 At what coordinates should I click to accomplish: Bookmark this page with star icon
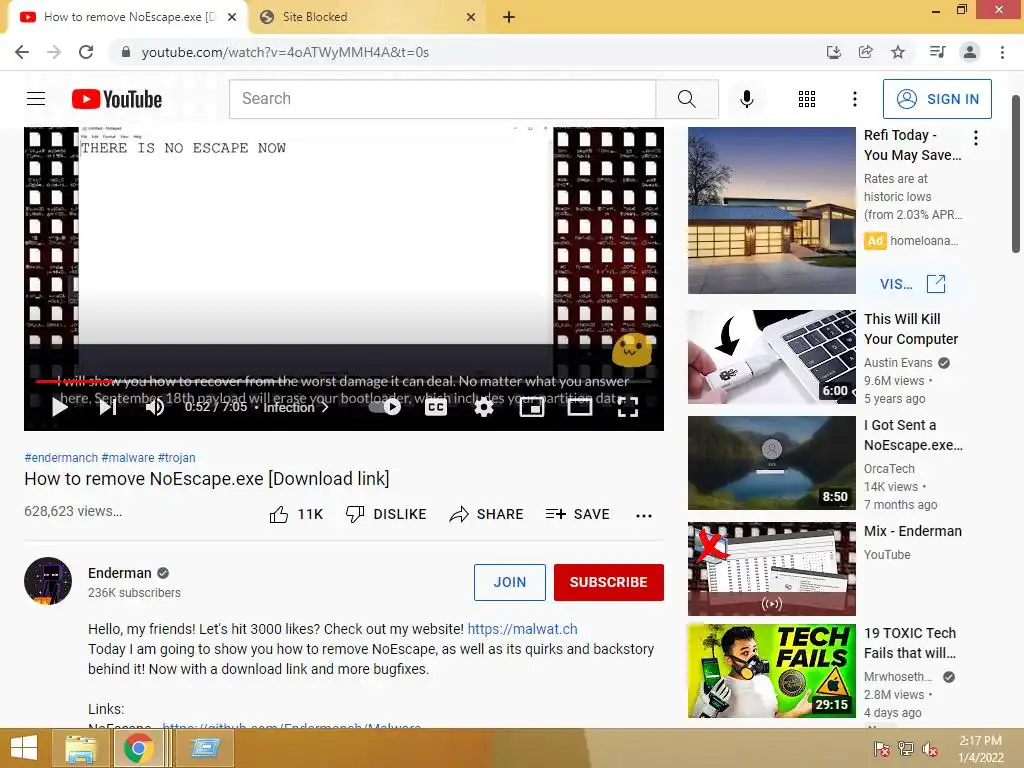coord(898,52)
